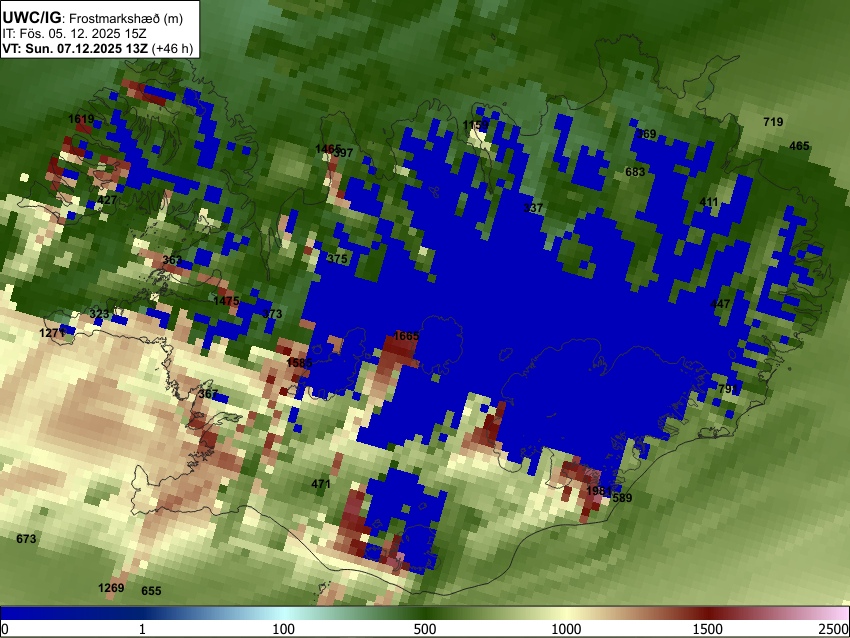
Task: Select the map value 683
Action: click(x=635, y=172)
